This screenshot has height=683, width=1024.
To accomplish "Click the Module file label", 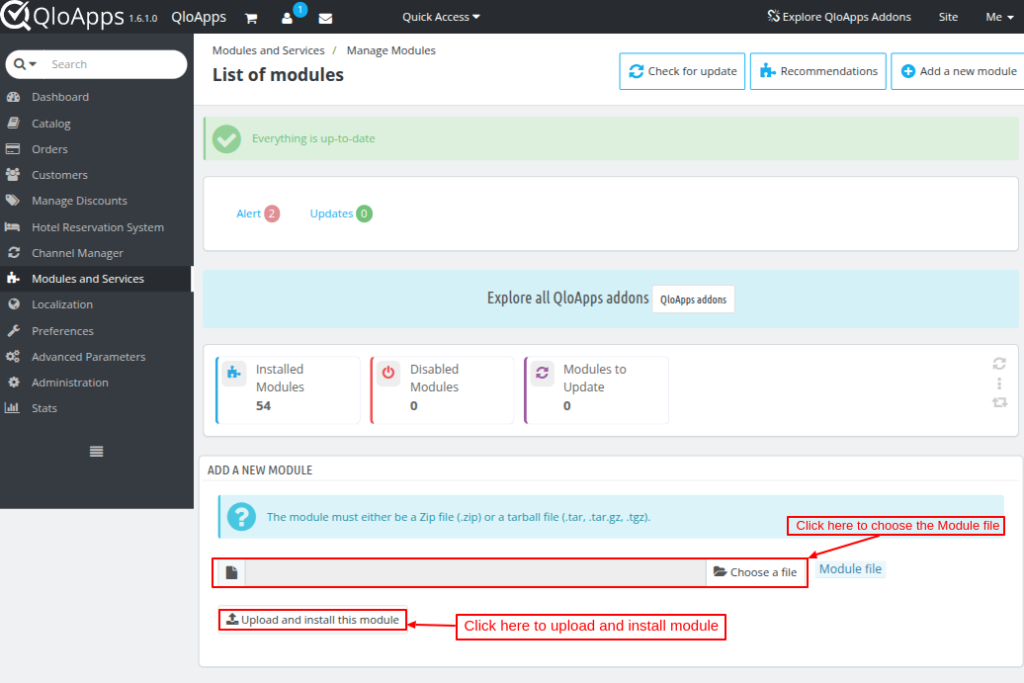I will pos(850,569).
